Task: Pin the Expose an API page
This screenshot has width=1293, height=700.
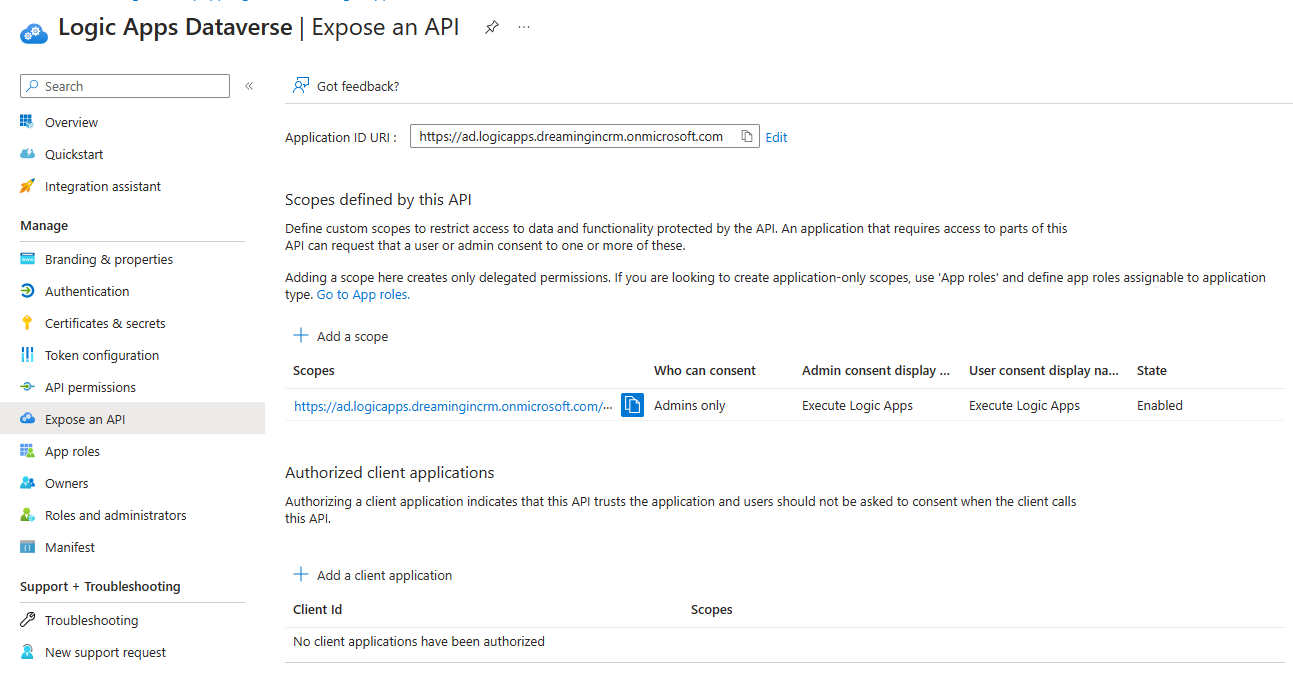Action: (x=491, y=28)
